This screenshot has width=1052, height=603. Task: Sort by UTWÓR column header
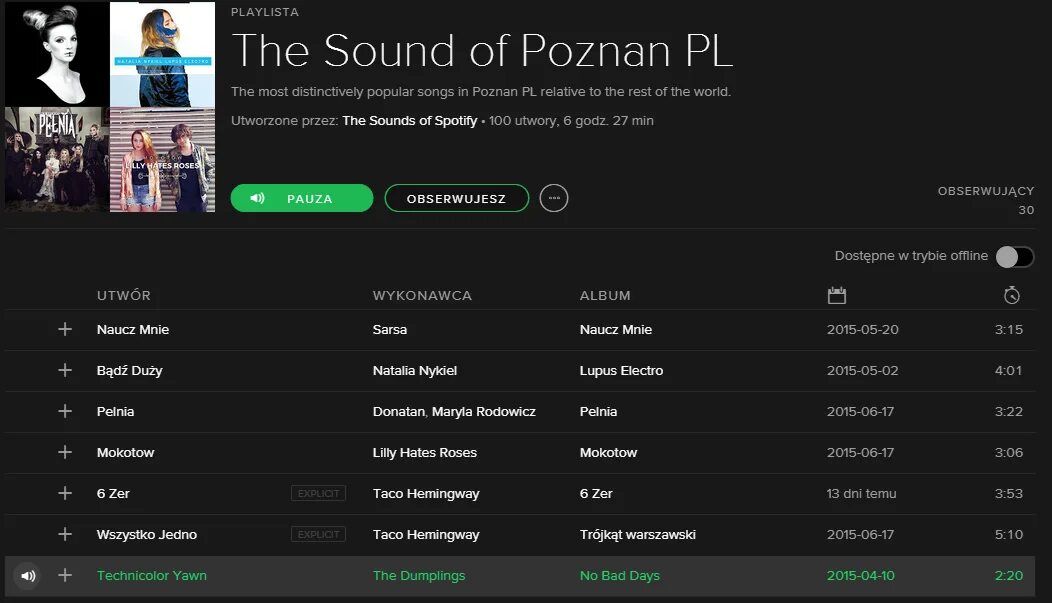[x=123, y=295]
